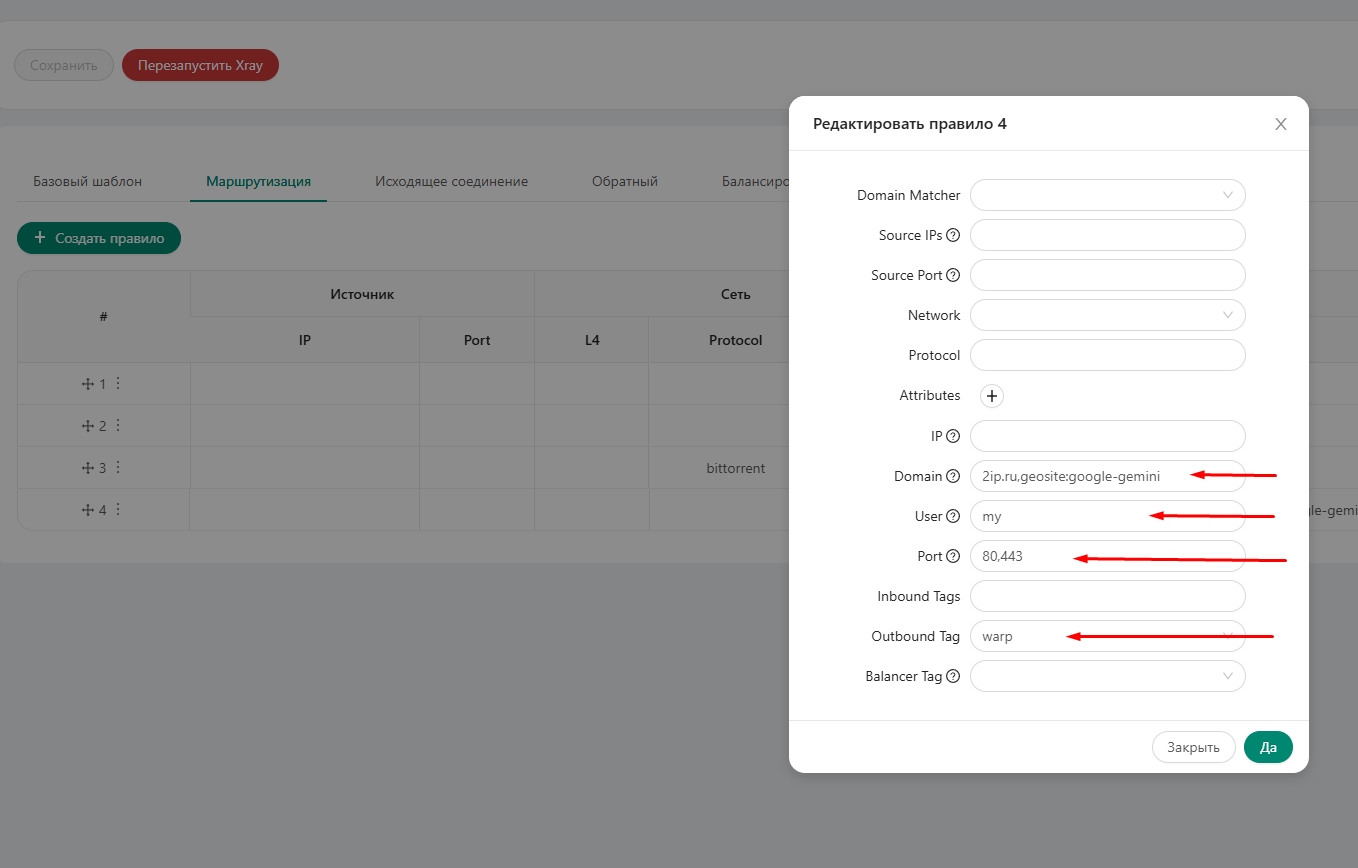Click the help icon next to User
The width and height of the screenshot is (1358, 868).
(952, 515)
